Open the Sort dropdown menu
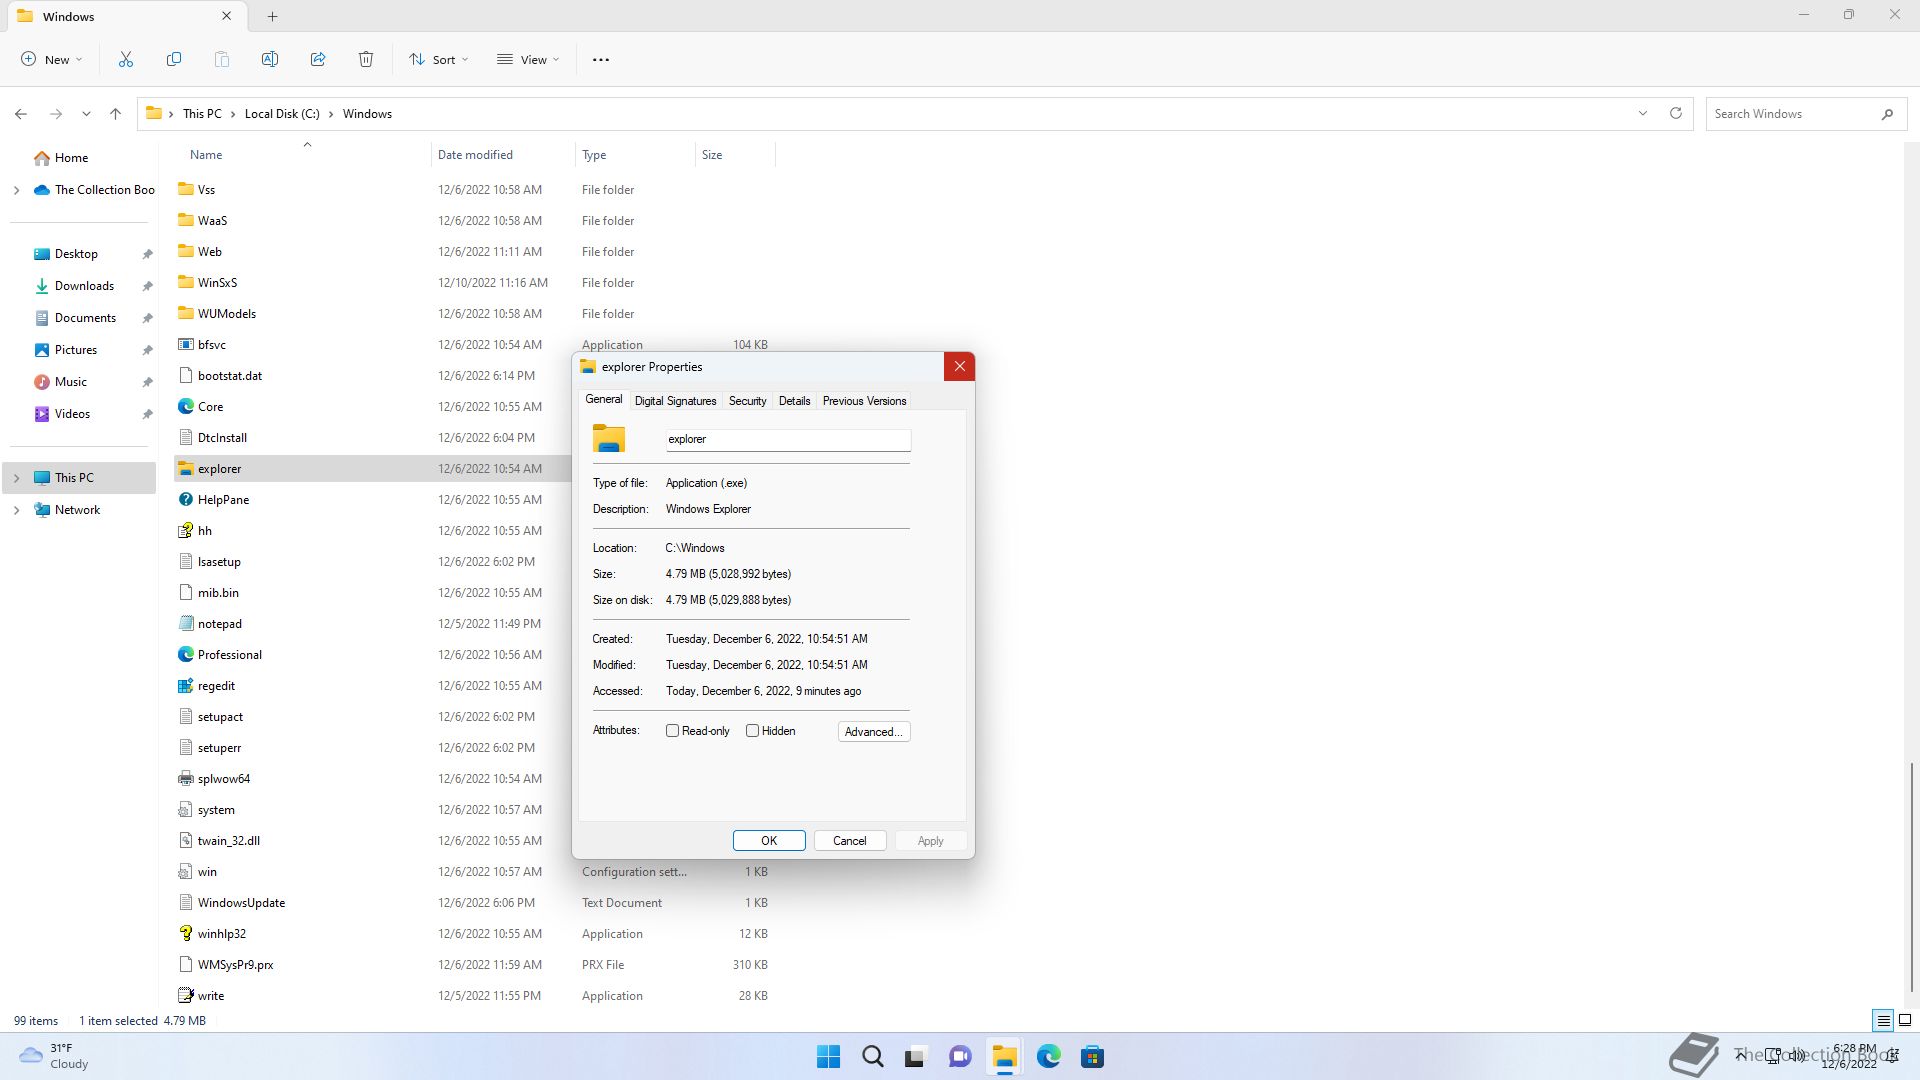This screenshot has width=1920, height=1080. 439,60
